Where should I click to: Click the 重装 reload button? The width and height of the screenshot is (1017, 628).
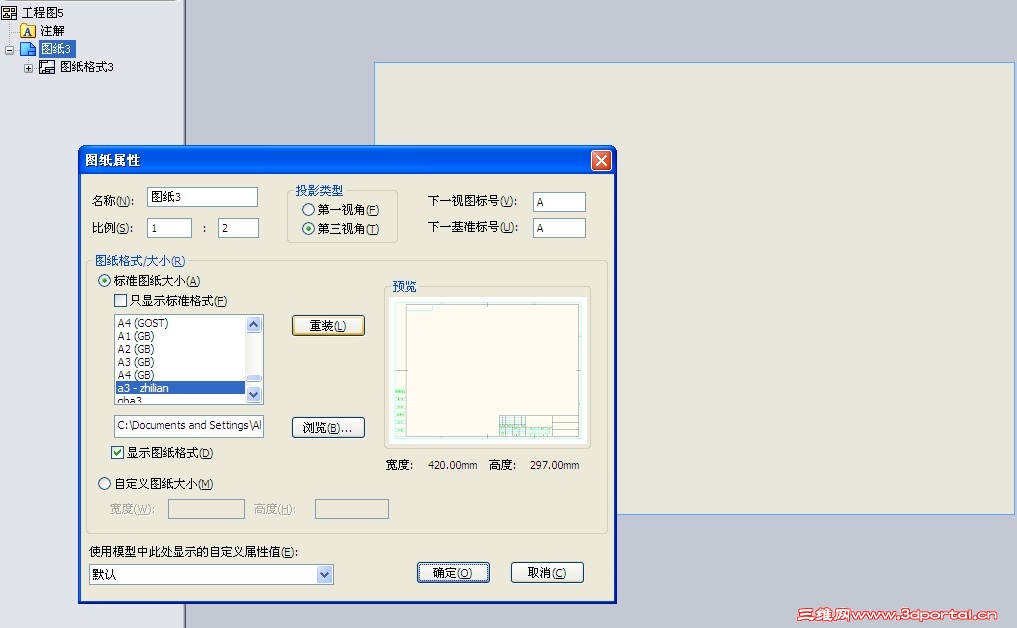click(x=328, y=326)
